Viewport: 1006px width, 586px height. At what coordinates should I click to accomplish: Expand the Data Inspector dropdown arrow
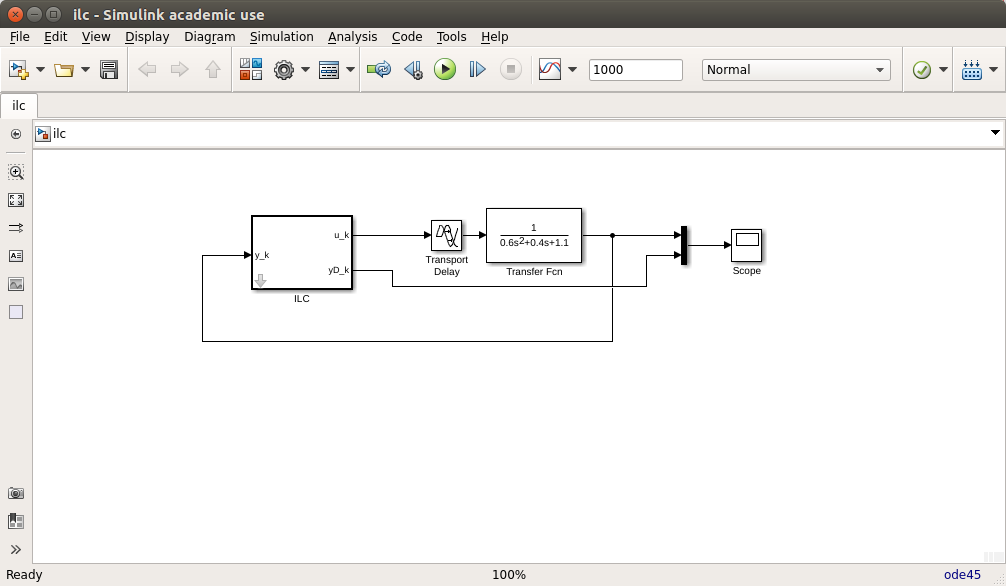pos(572,69)
